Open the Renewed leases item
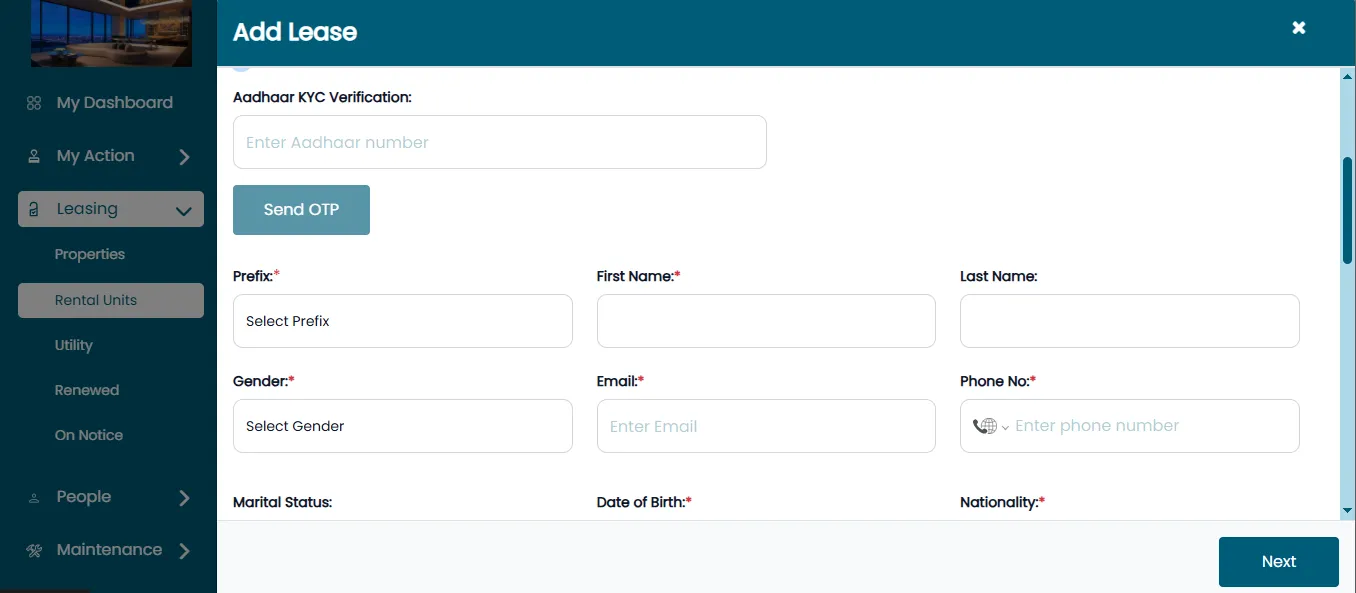The height and width of the screenshot is (593, 1356). (87, 390)
